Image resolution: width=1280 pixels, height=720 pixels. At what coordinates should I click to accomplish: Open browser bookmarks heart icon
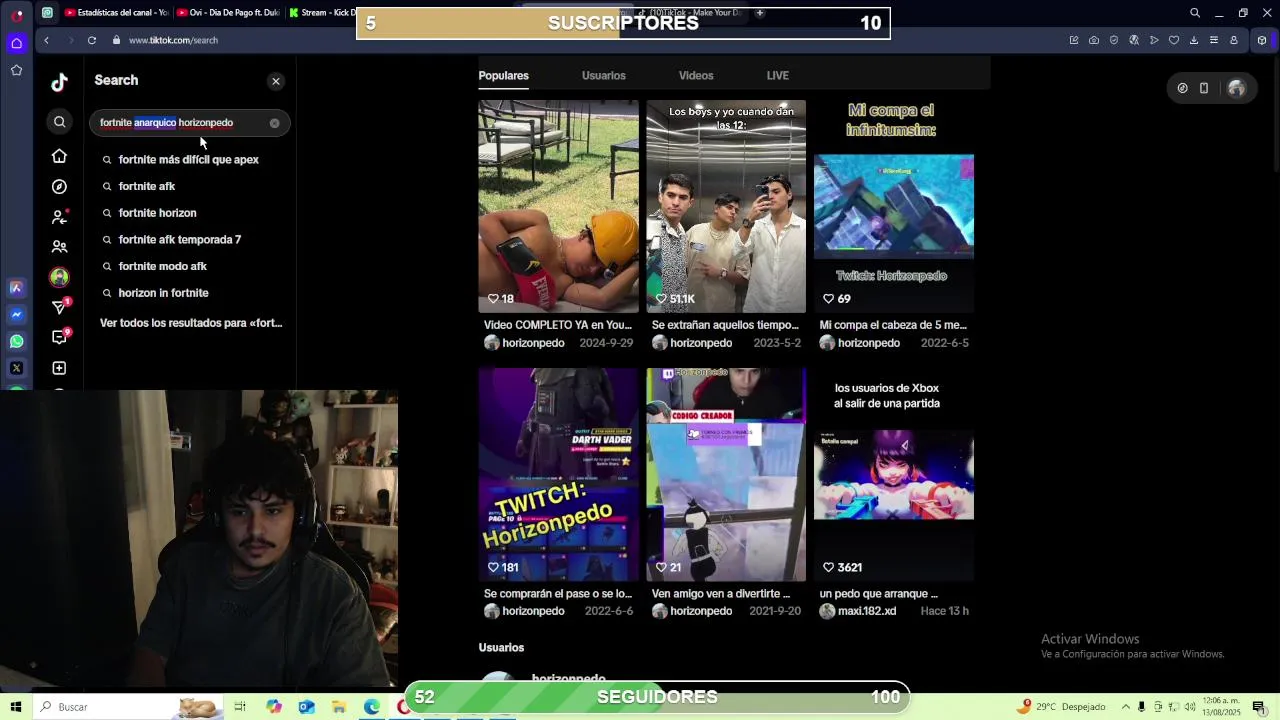pos(1174,40)
